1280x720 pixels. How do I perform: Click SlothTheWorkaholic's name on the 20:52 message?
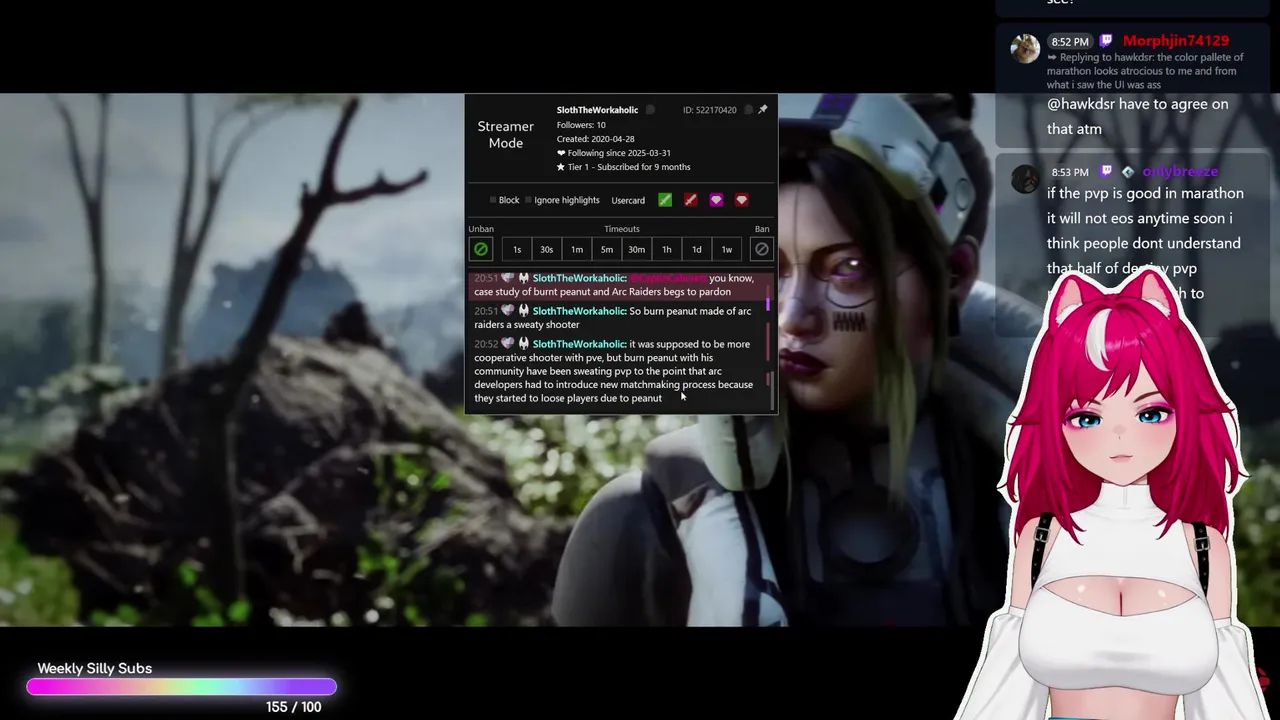(579, 344)
